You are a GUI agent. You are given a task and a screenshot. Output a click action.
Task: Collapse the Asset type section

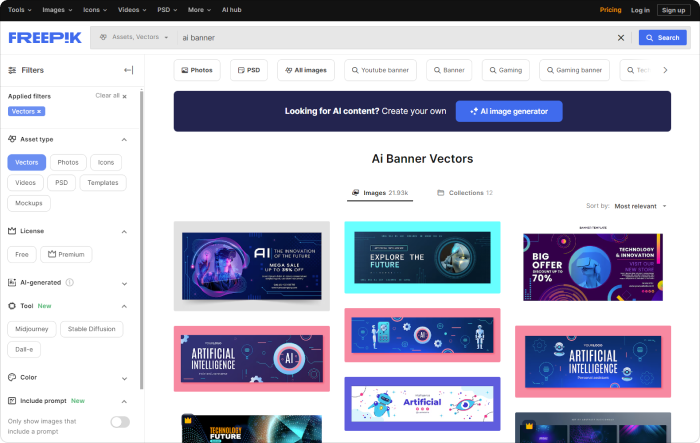124,140
